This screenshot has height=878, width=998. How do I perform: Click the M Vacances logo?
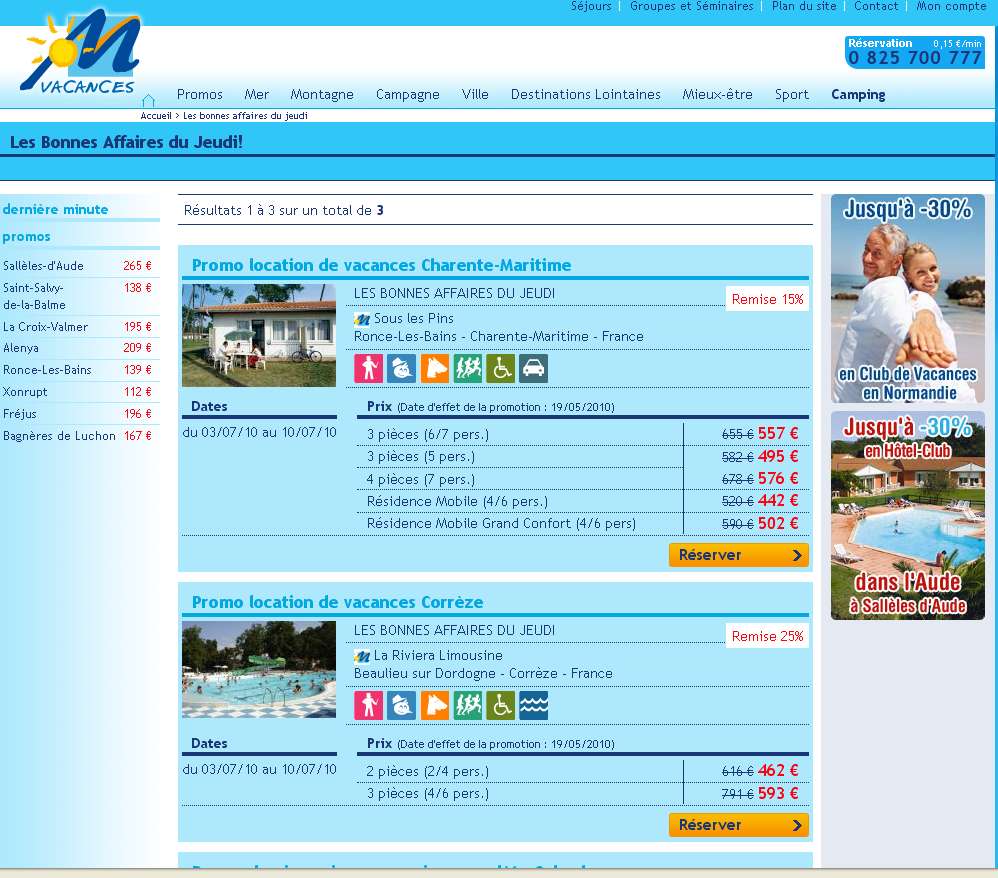click(x=81, y=54)
